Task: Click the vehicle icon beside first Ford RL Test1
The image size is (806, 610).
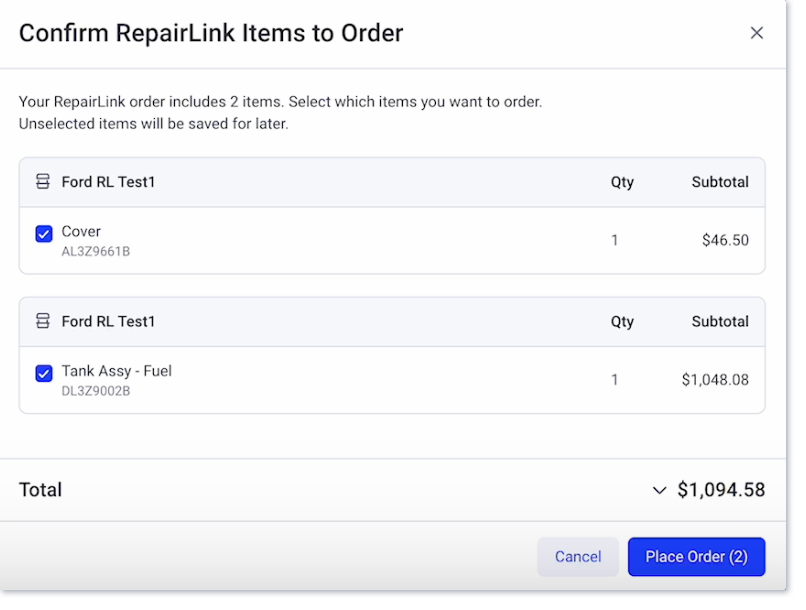Action: [x=44, y=182]
